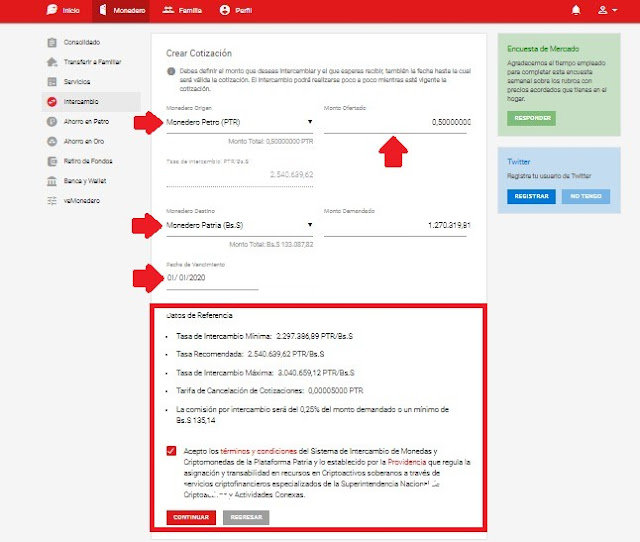Click the Ahorro en Petro icon
This screenshot has width=640, height=542.
(52, 121)
